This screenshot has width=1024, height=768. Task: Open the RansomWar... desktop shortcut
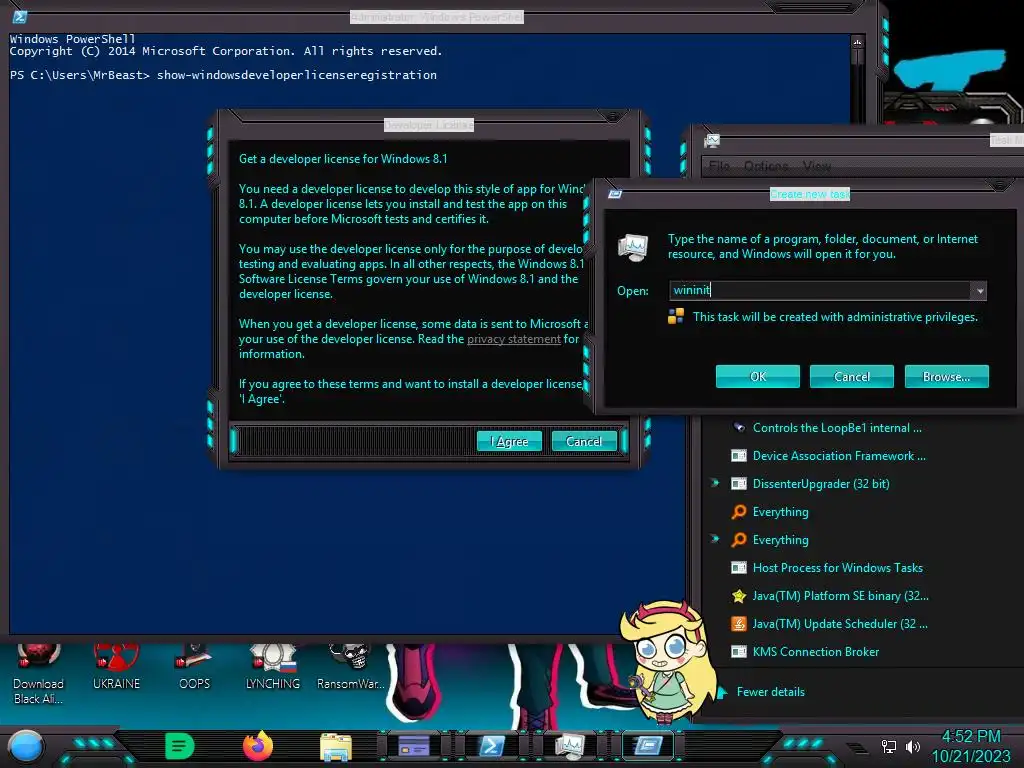point(350,667)
